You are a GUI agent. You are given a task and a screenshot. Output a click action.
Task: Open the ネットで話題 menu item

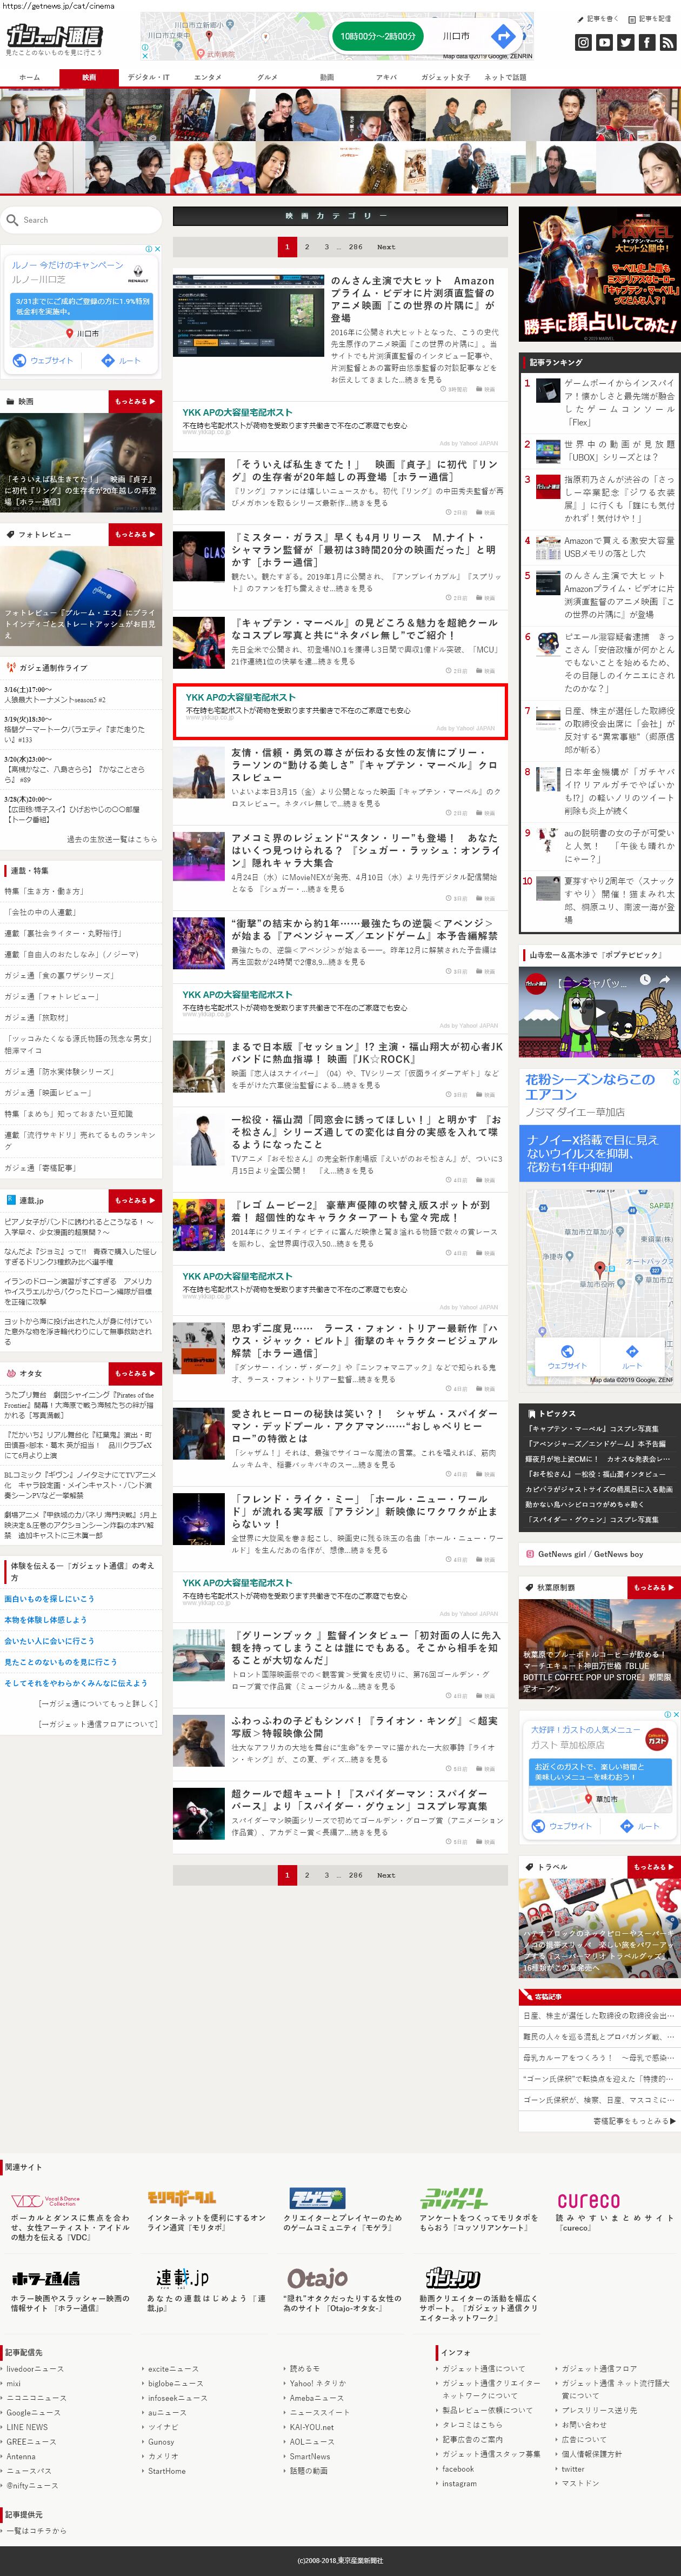(x=505, y=77)
